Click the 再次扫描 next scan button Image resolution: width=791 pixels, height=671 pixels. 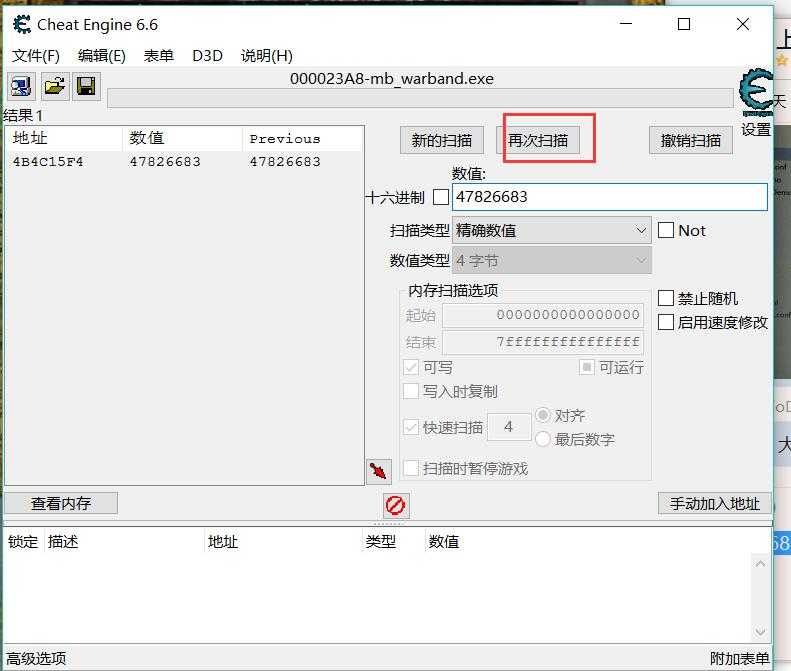538,140
